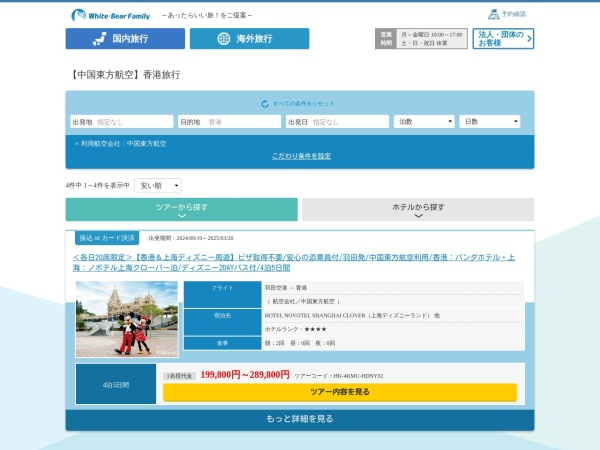
Task: Click the 1名様代金 label
Action: click(x=179, y=376)
